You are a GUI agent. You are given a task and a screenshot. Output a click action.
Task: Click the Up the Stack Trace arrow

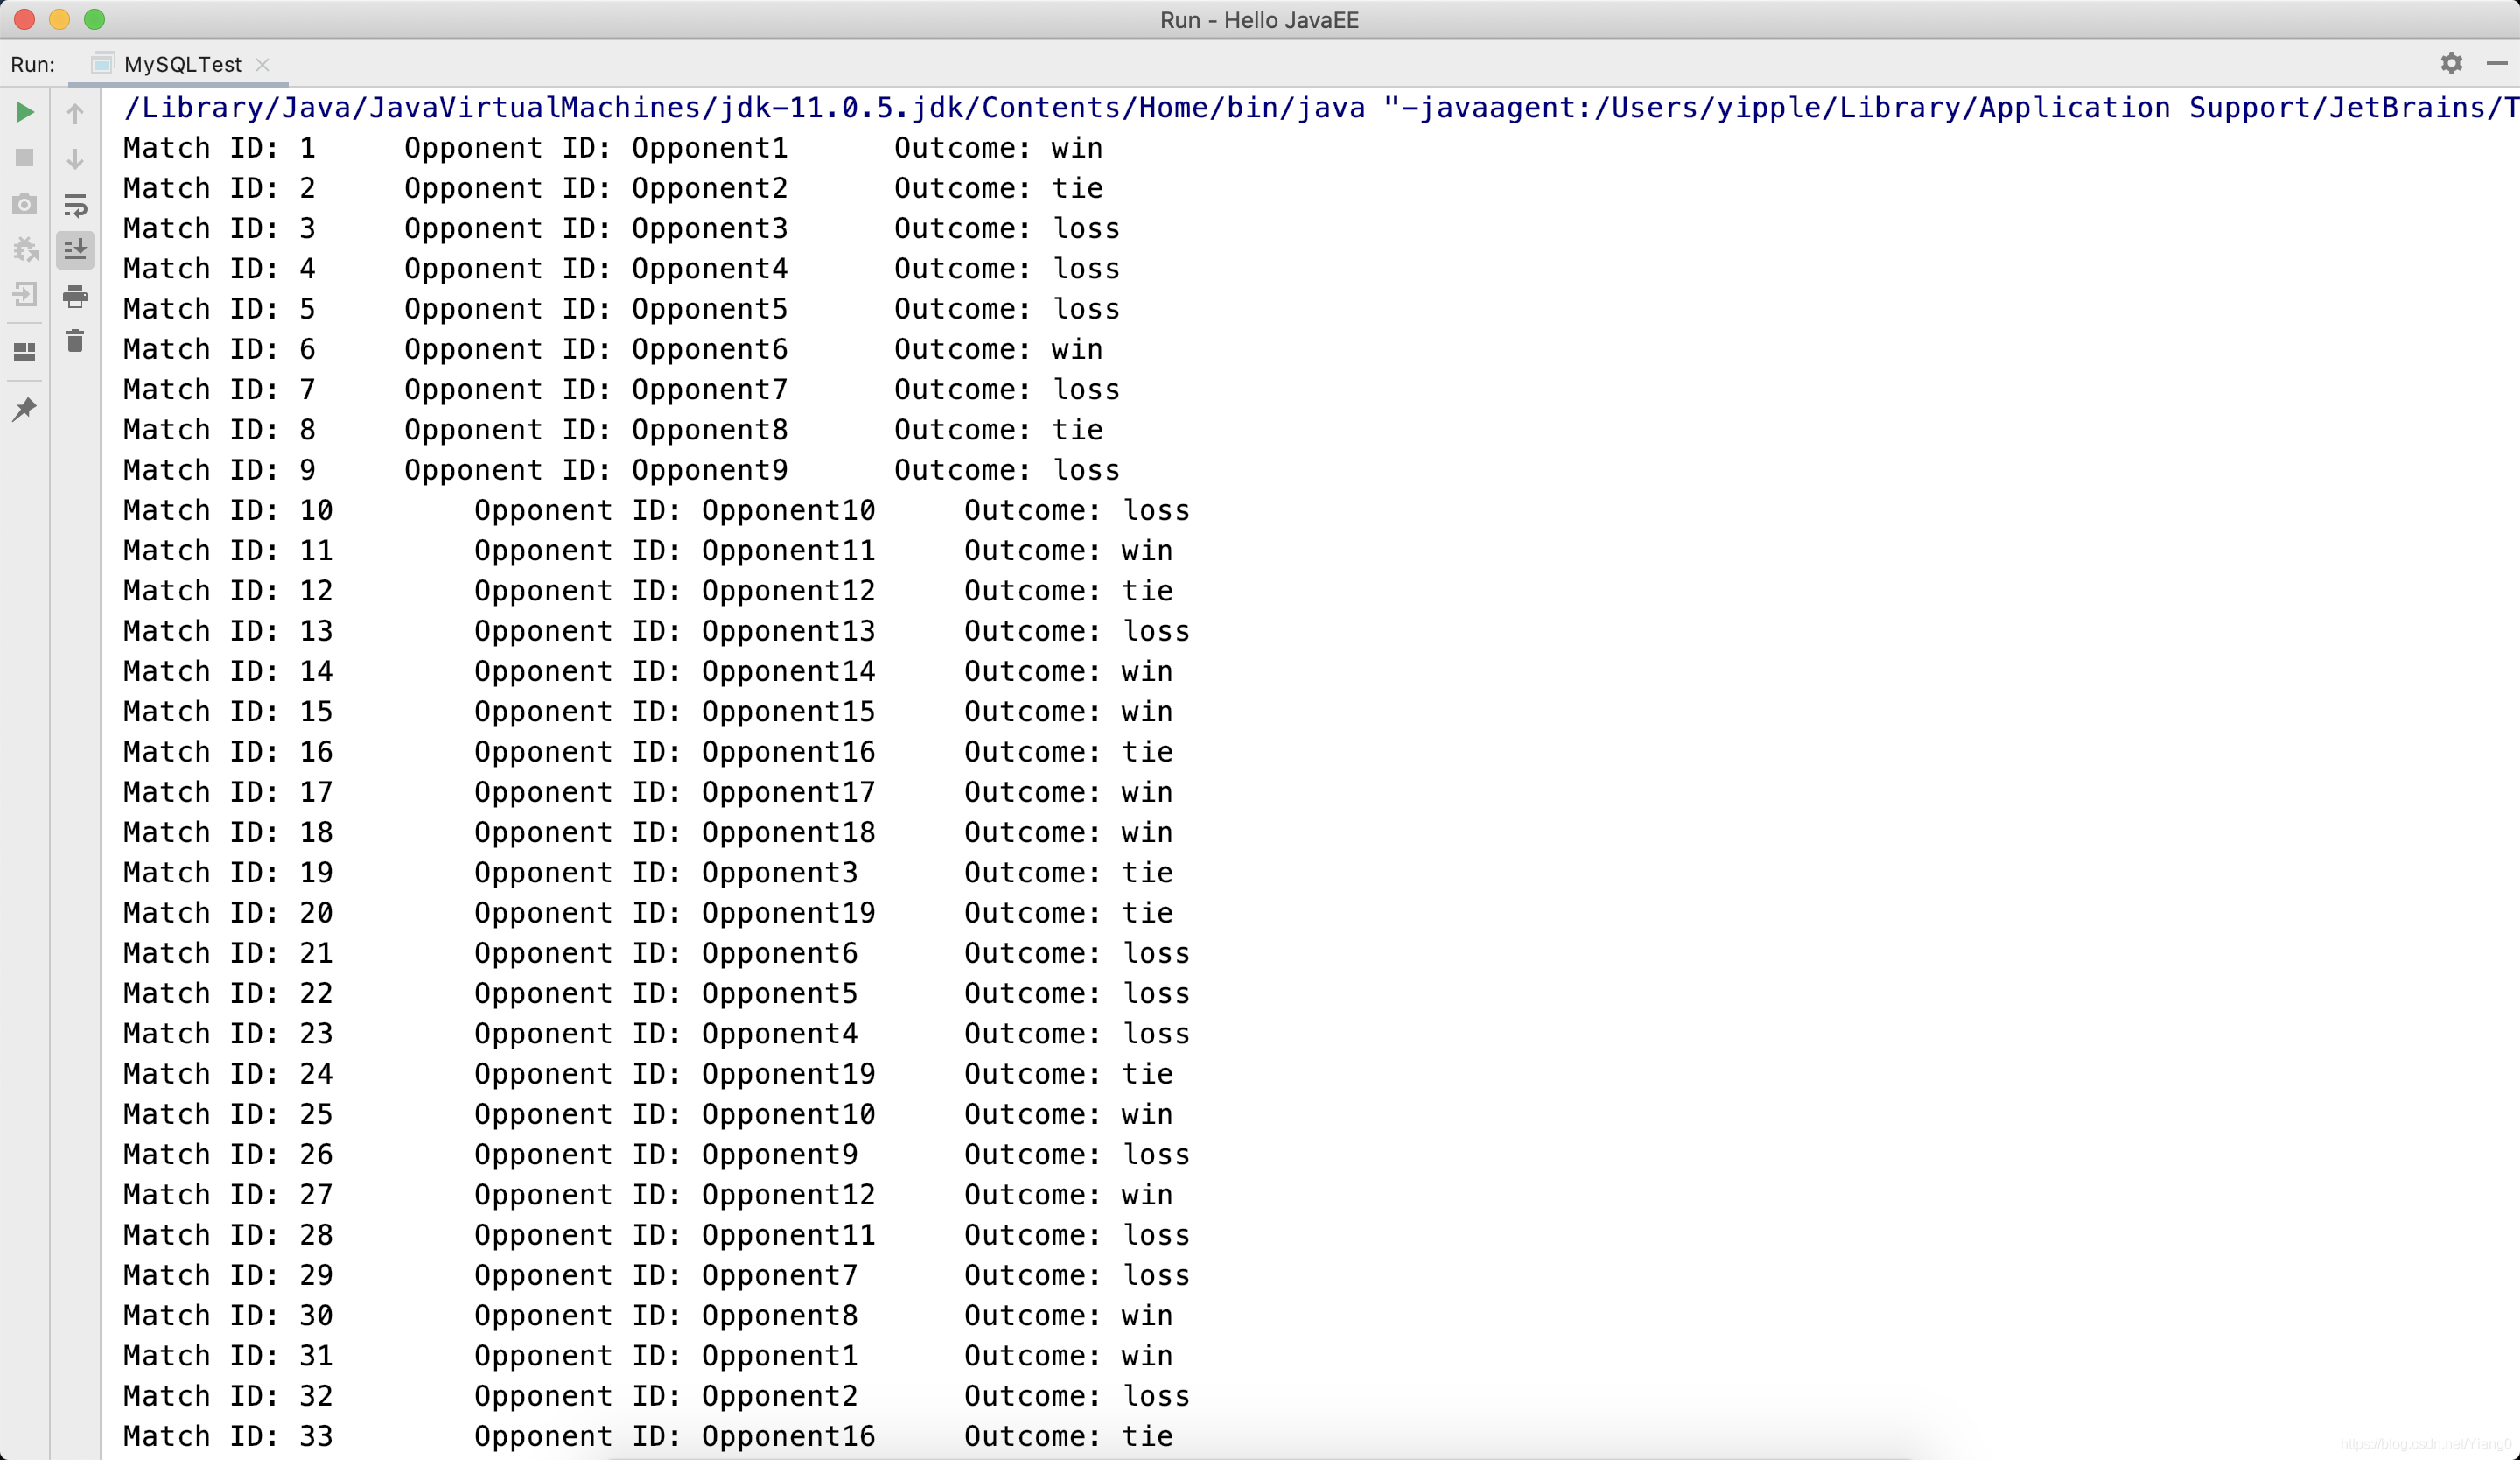tap(75, 113)
